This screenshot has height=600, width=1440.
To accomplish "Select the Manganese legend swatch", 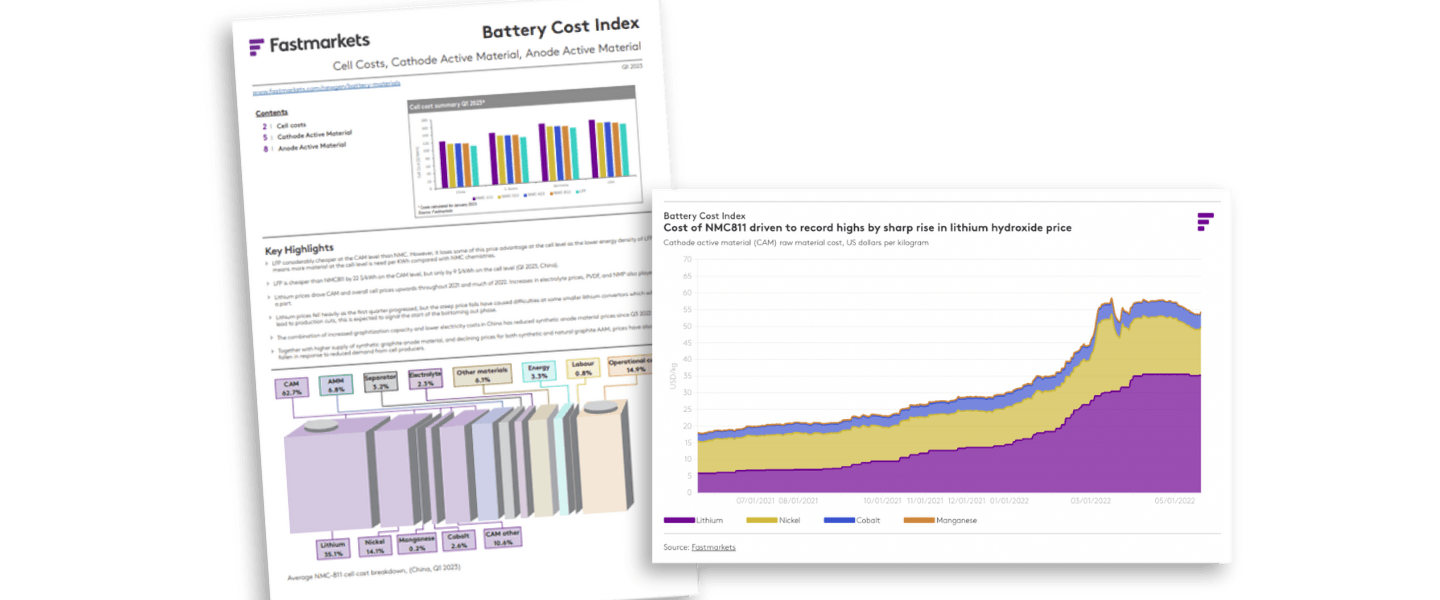I will 919,520.
